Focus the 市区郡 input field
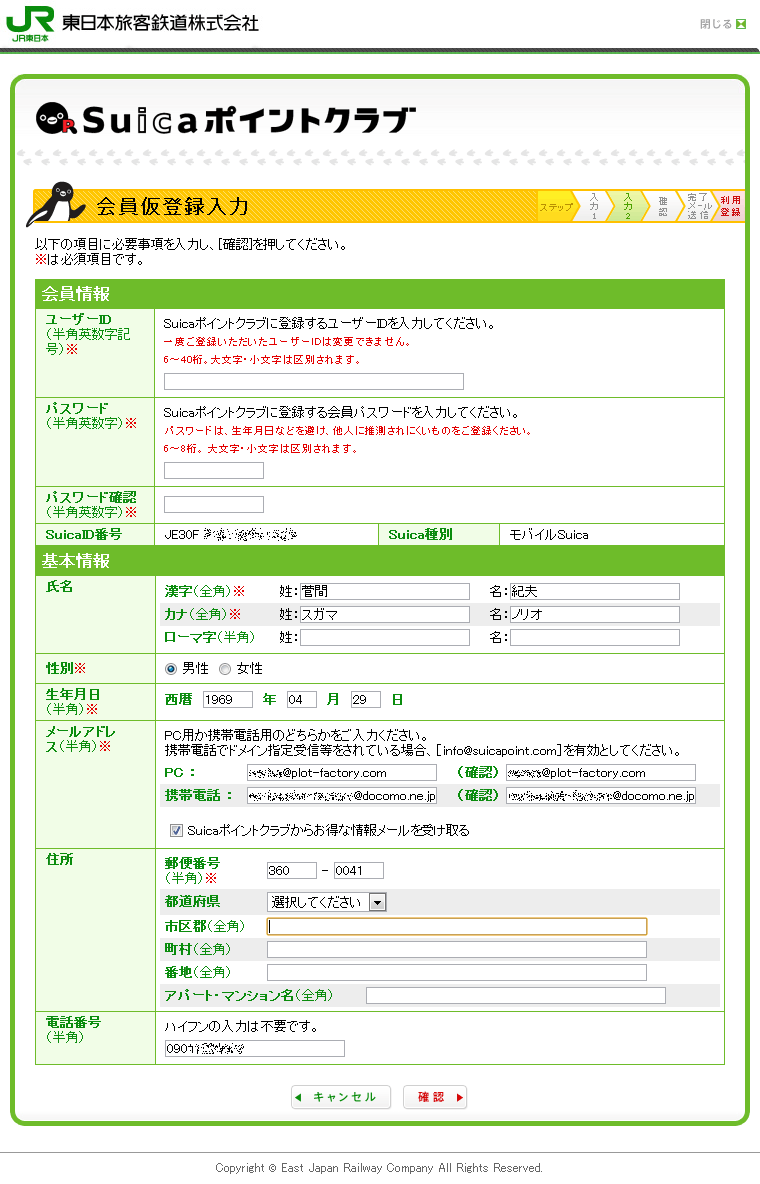Viewport: 760px width, 1184px height. (457, 927)
